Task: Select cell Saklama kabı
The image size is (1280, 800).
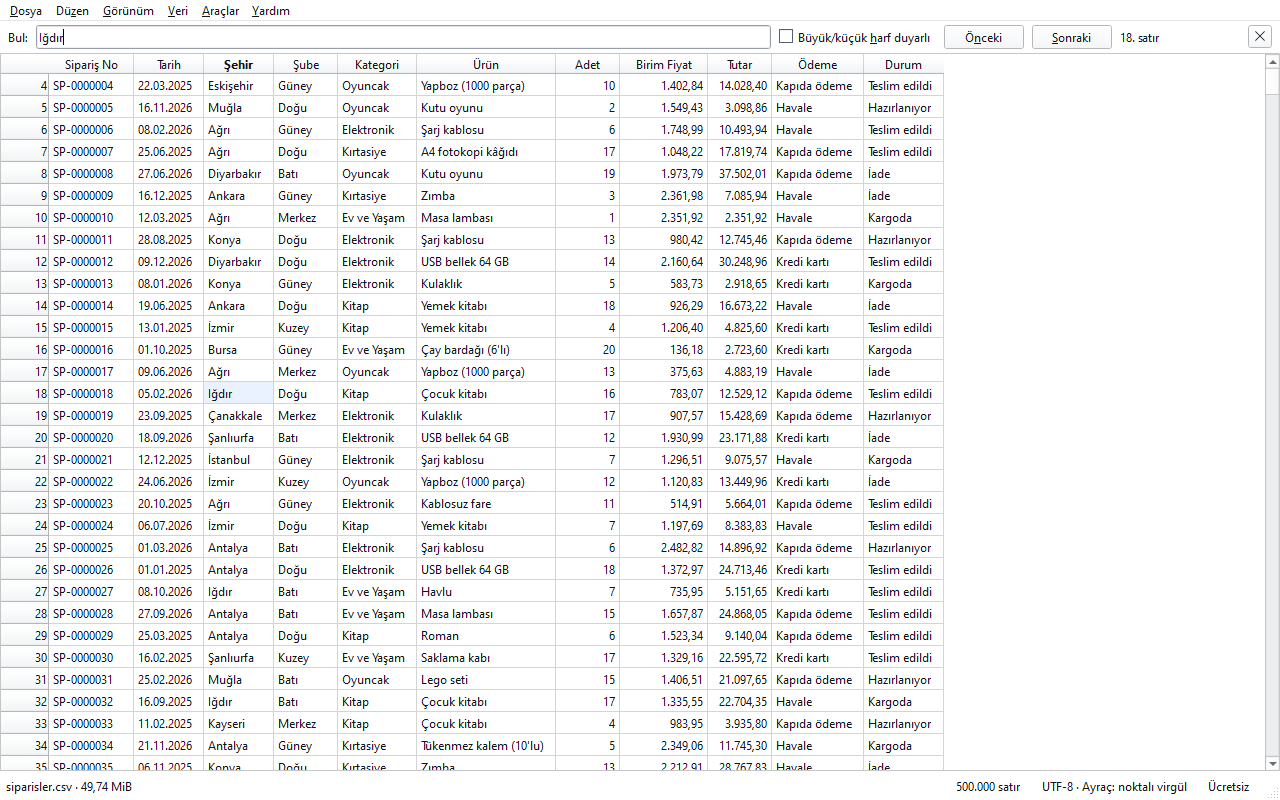Action: (486, 658)
